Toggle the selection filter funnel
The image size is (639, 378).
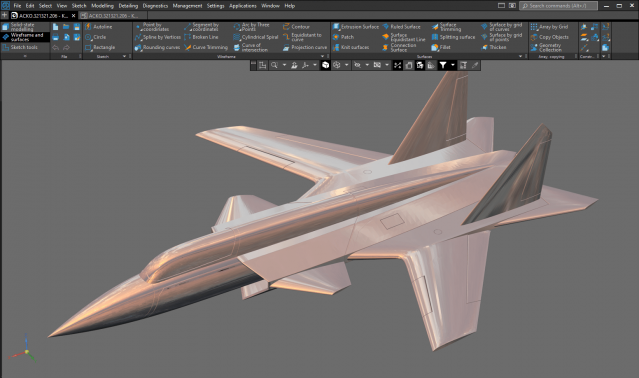point(443,65)
